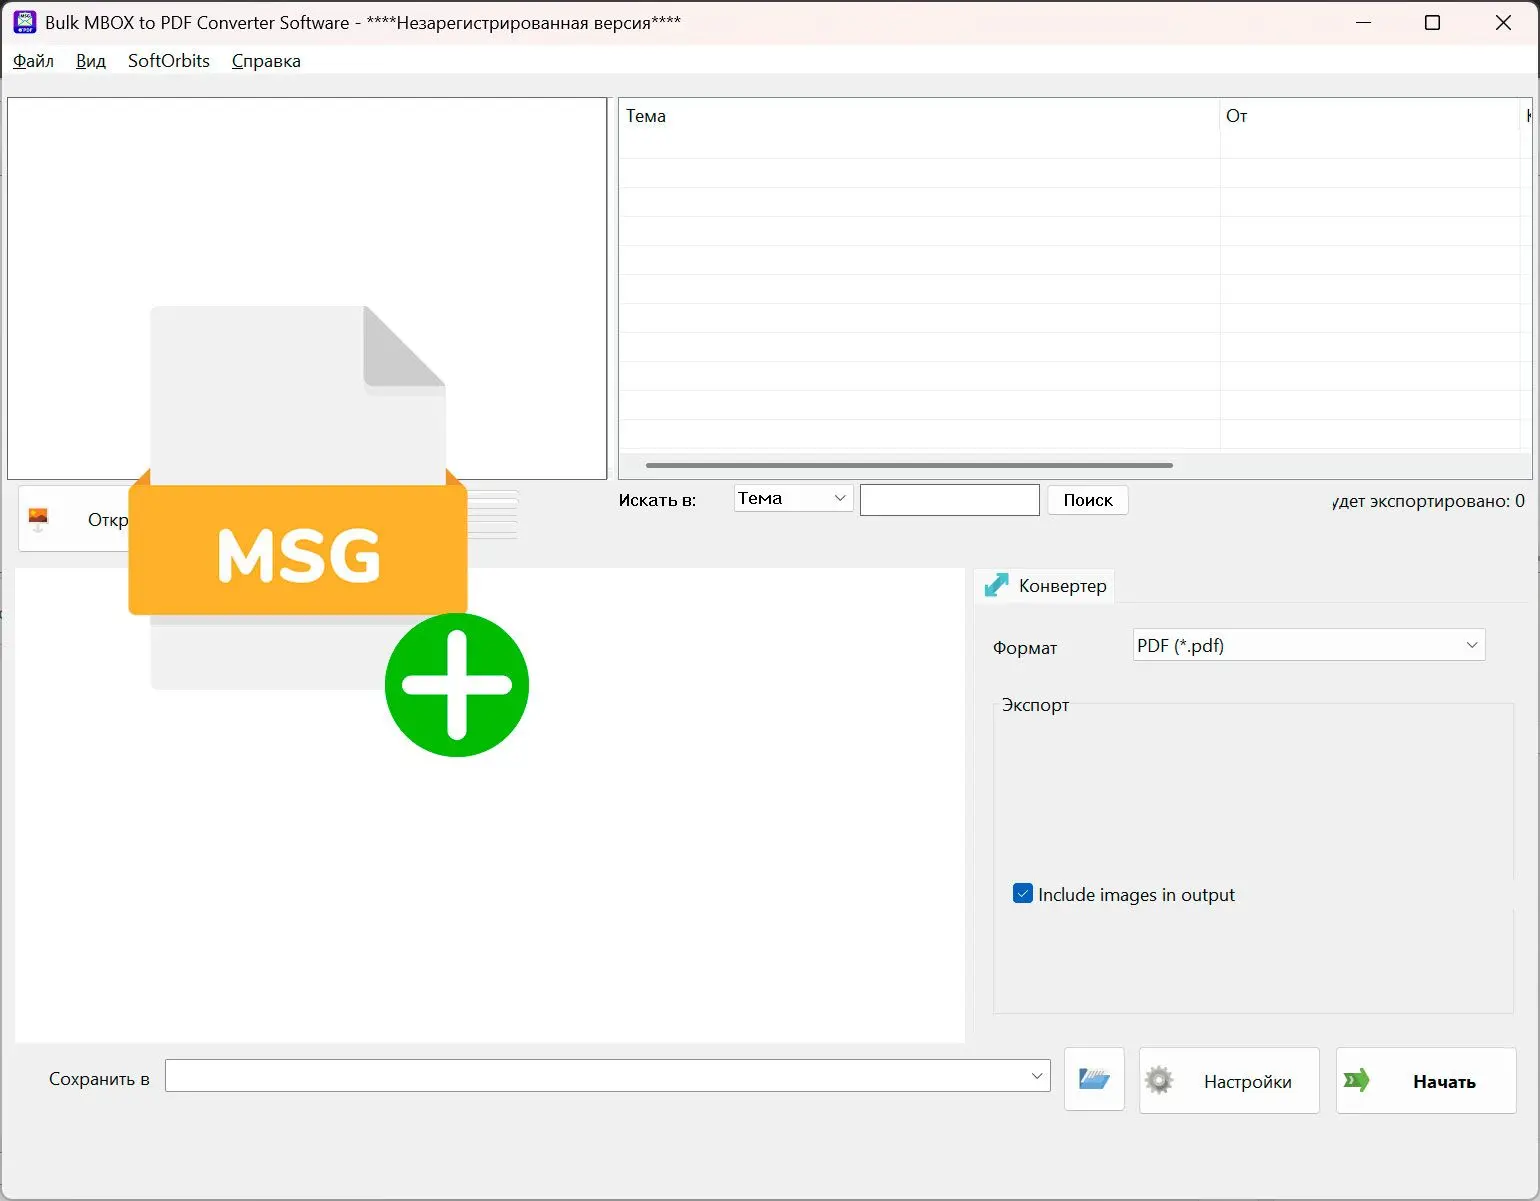The width and height of the screenshot is (1540, 1201).
Task: Toggle Include images in output checkbox
Action: 1023,894
